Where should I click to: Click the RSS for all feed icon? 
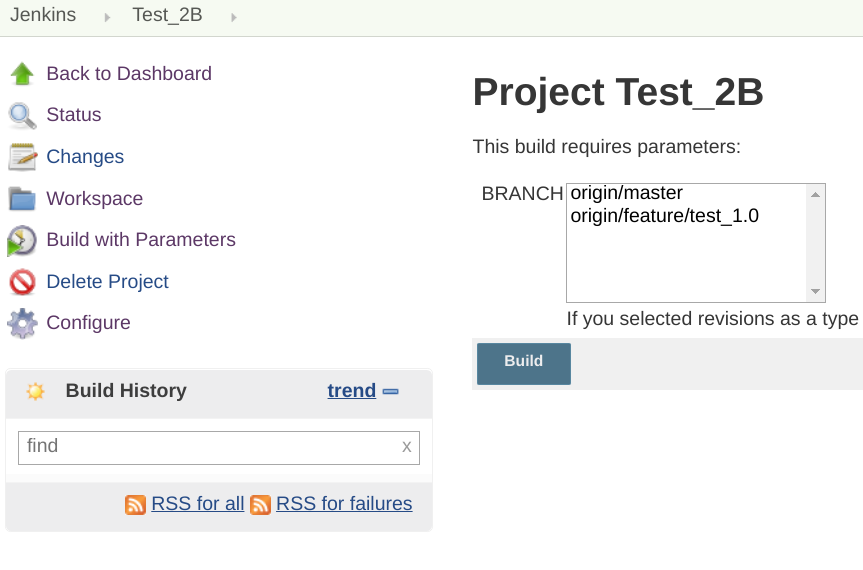135,505
